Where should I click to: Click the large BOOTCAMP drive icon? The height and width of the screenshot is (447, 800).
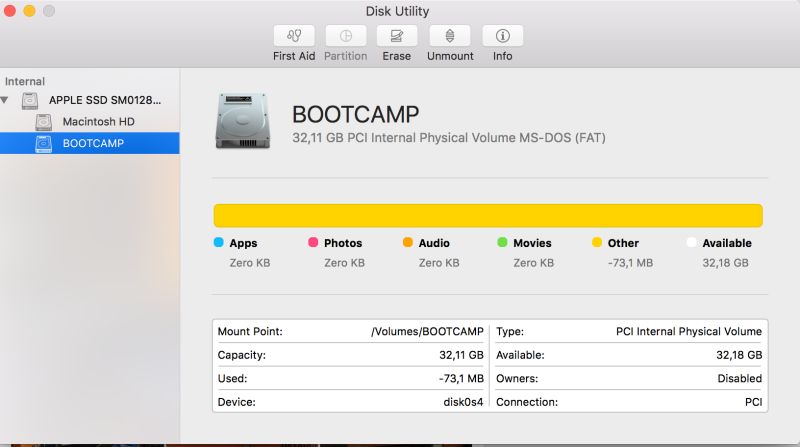pyautogui.click(x=242, y=120)
